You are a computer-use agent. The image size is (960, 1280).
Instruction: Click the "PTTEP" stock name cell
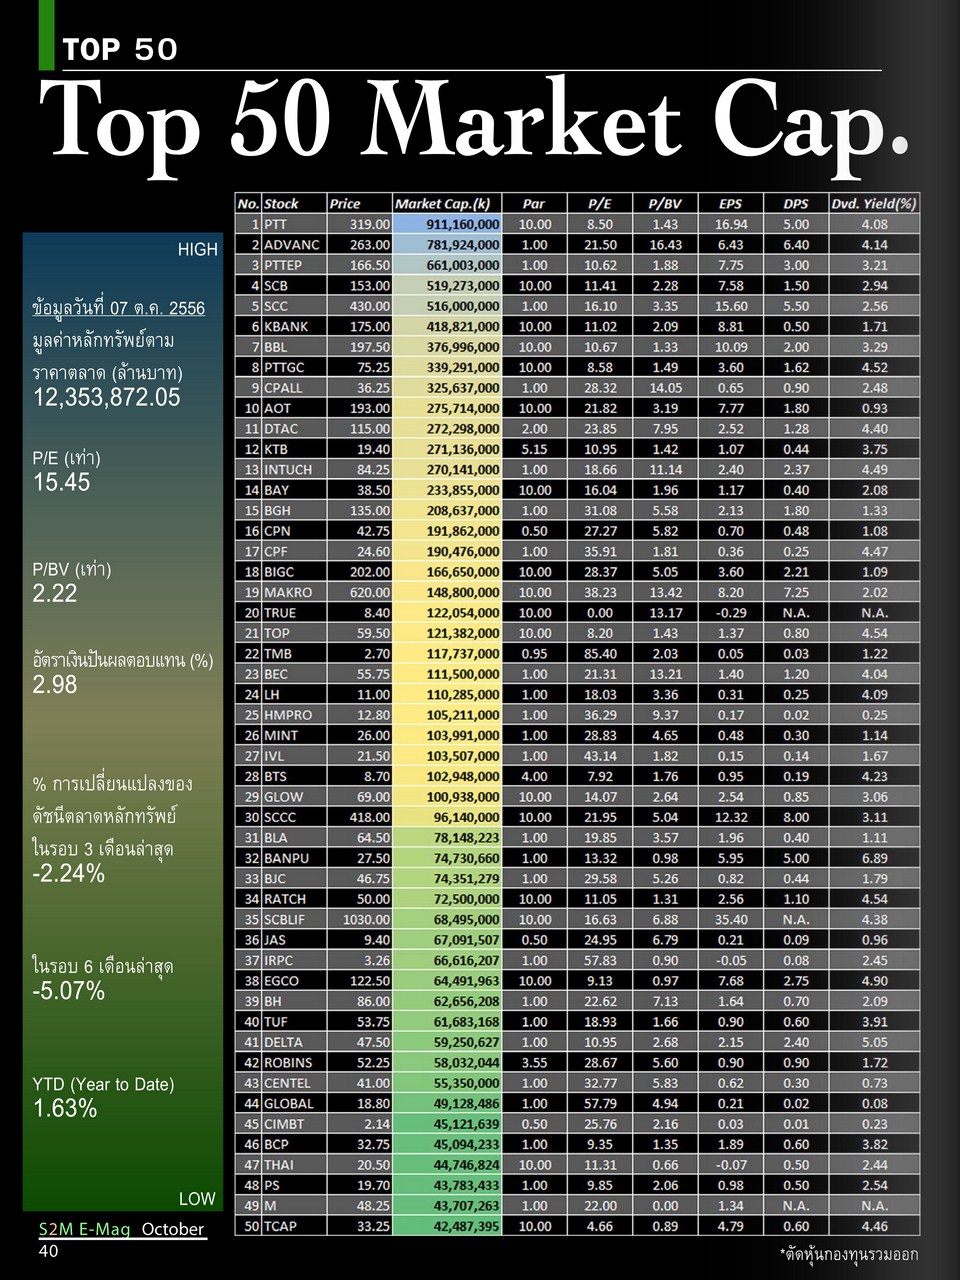click(x=294, y=265)
